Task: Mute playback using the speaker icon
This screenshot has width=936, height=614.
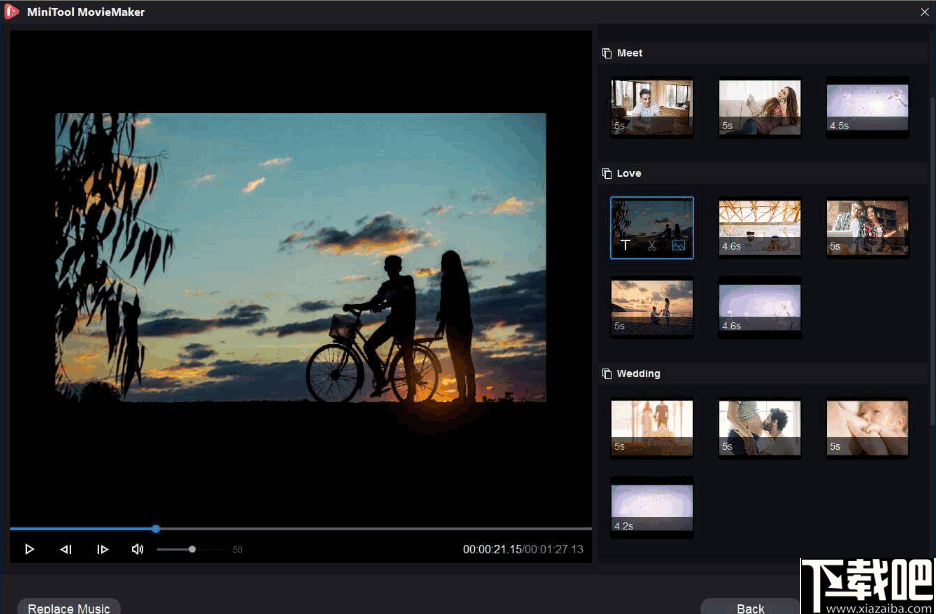Action: pyautogui.click(x=137, y=548)
